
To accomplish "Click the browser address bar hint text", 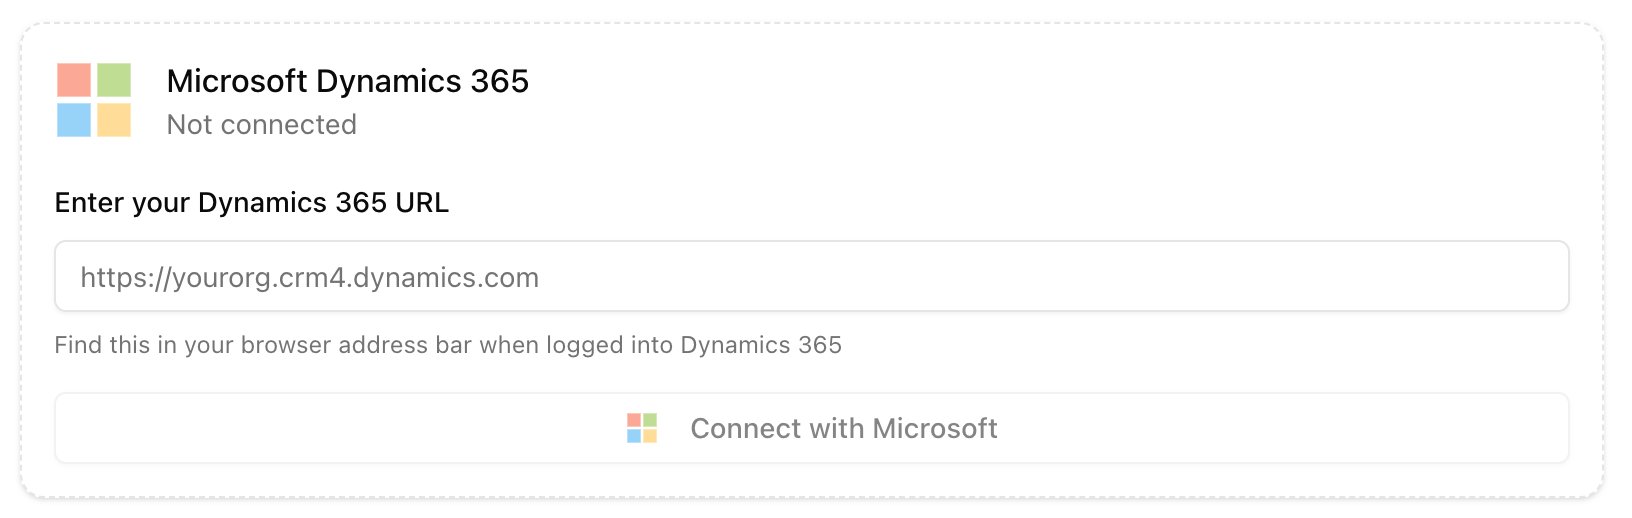I will [x=447, y=345].
